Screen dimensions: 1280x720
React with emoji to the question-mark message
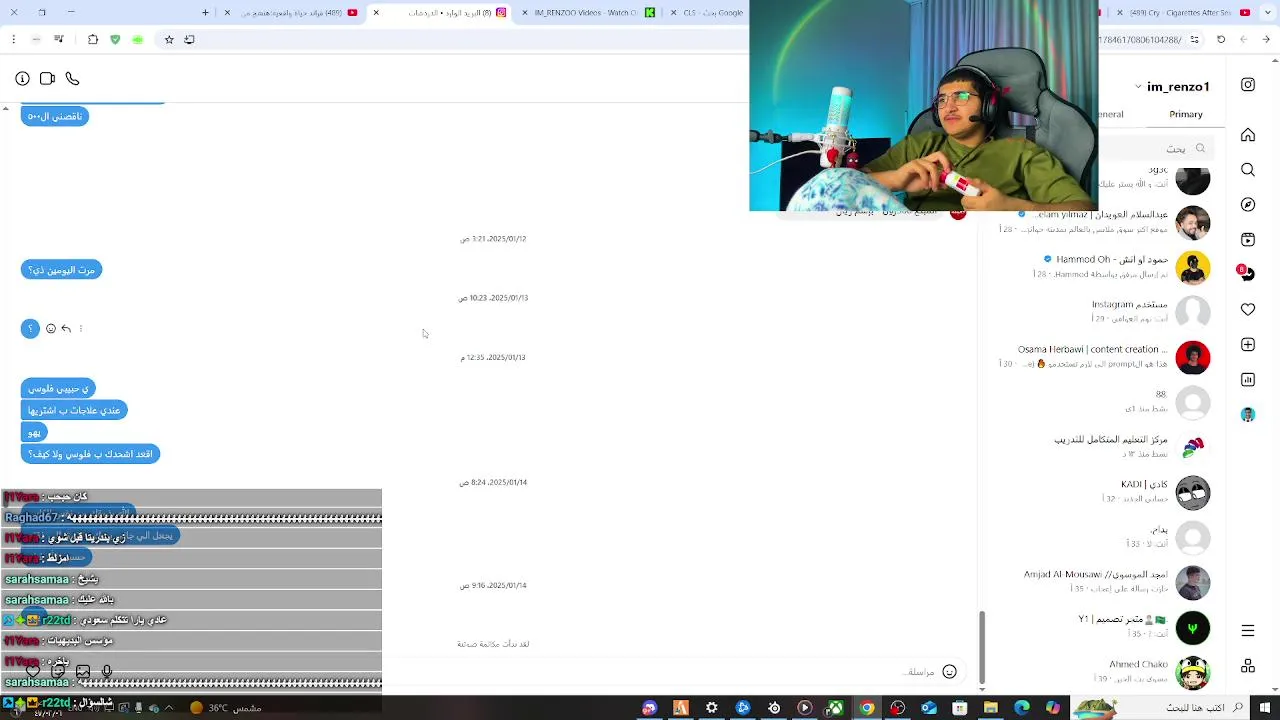click(51, 329)
